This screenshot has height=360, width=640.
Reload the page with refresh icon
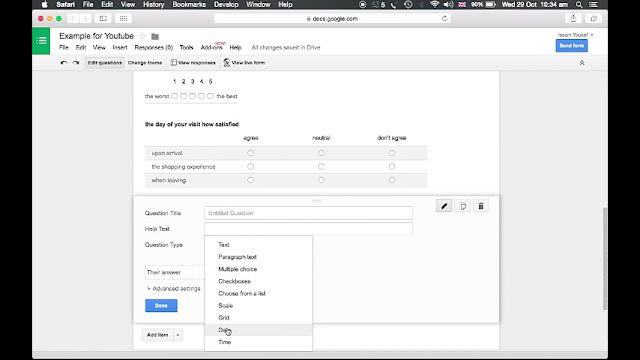444,18
